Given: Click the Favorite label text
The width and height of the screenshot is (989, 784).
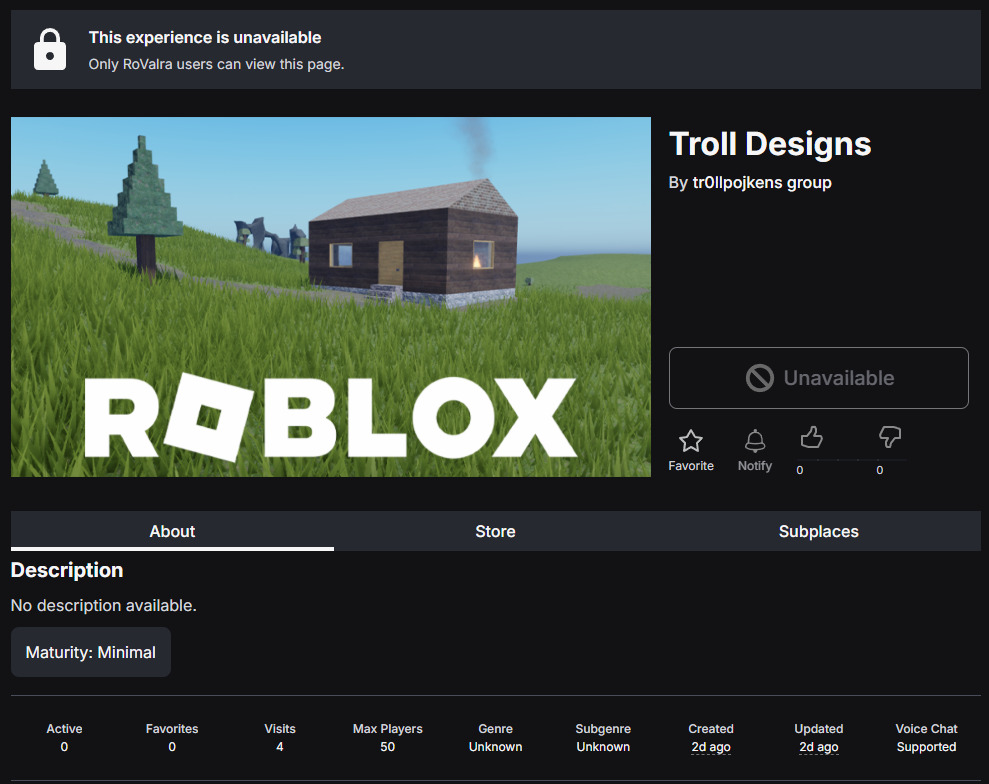Looking at the screenshot, I should coord(691,465).
